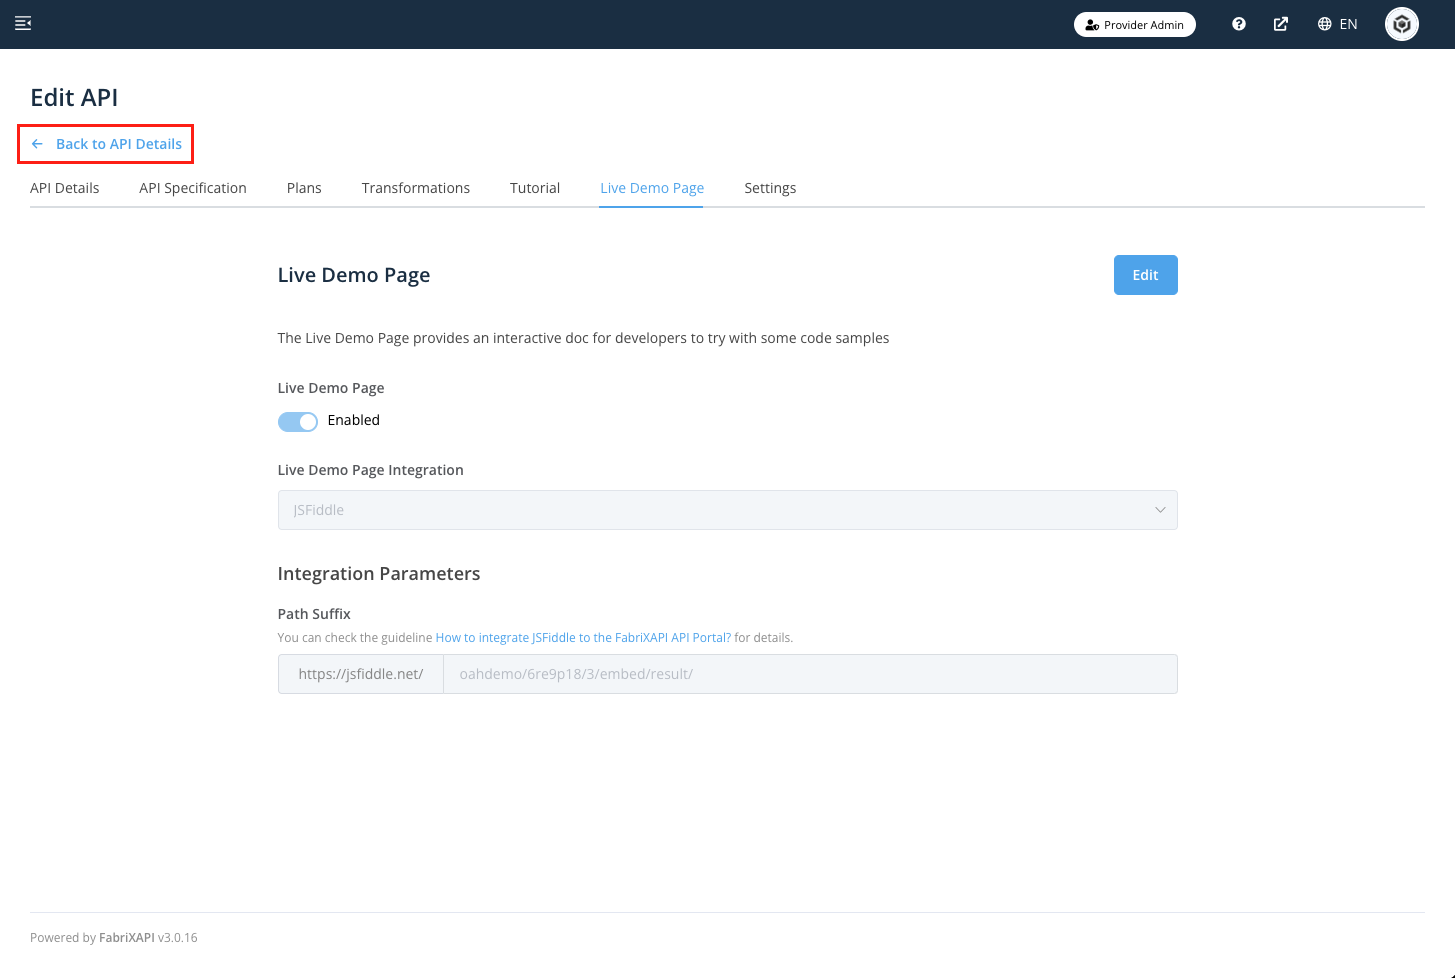1455x978 pixels.
Task: Click the external link icon in header
Action: (1280, 24)
